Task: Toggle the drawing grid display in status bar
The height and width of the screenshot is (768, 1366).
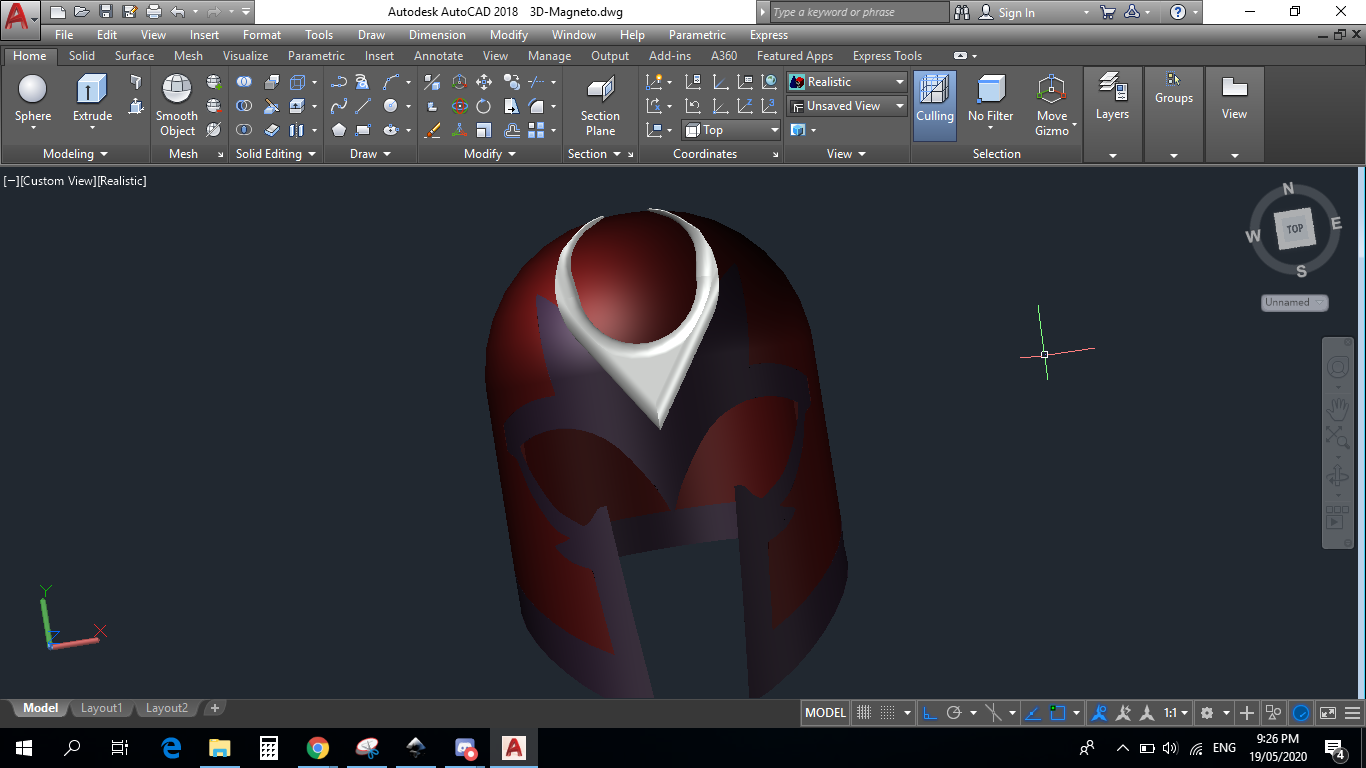Action: pos(865,713)
